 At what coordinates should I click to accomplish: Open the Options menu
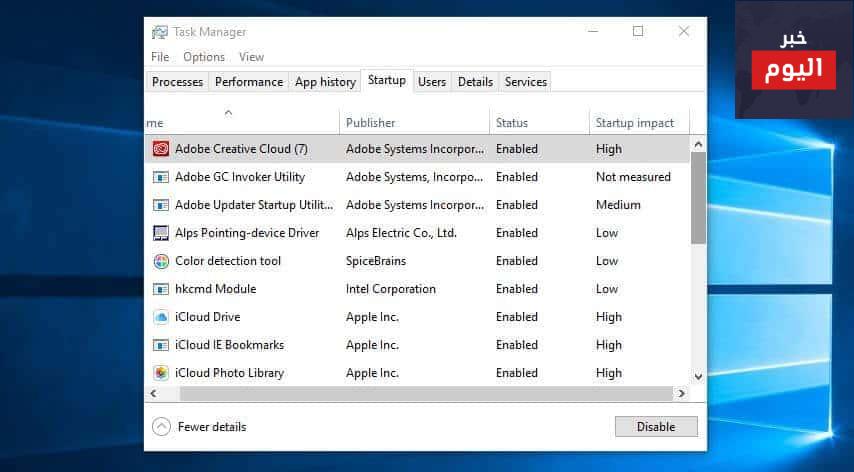(204, 57)
